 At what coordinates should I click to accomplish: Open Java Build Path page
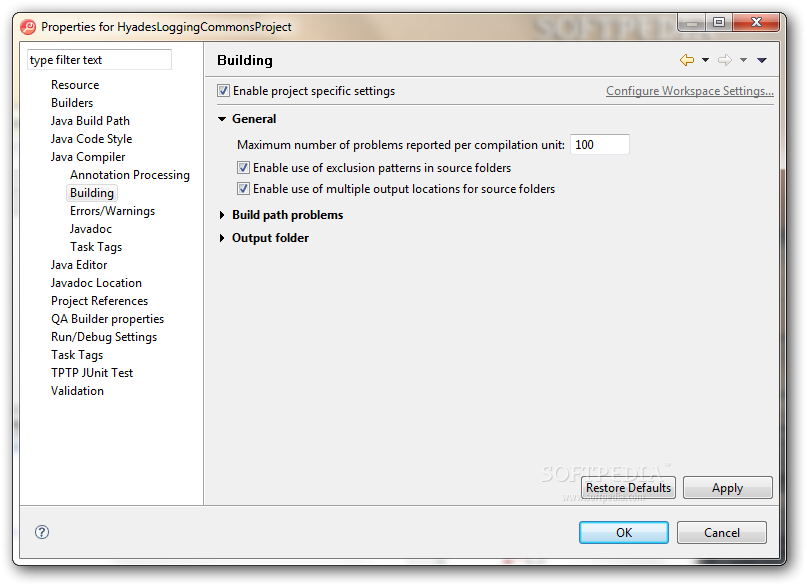click(x=90, y=121)
